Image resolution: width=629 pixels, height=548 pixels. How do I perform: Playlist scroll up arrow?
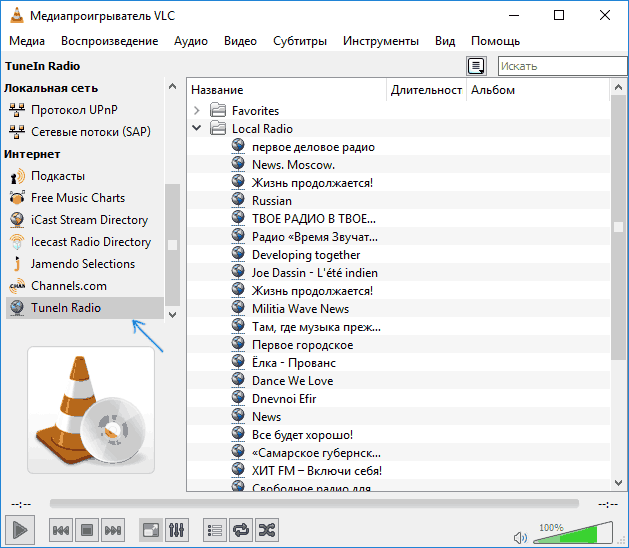point(618,87)
